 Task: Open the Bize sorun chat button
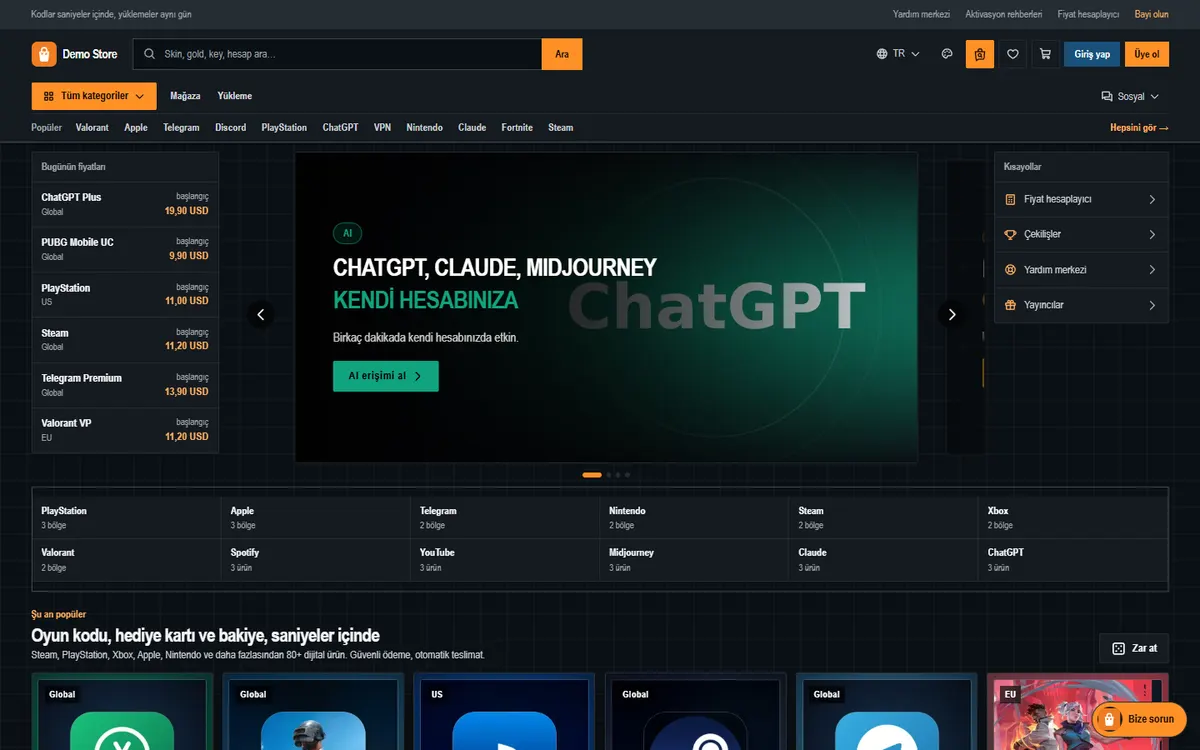click(x=1139, y=719)
